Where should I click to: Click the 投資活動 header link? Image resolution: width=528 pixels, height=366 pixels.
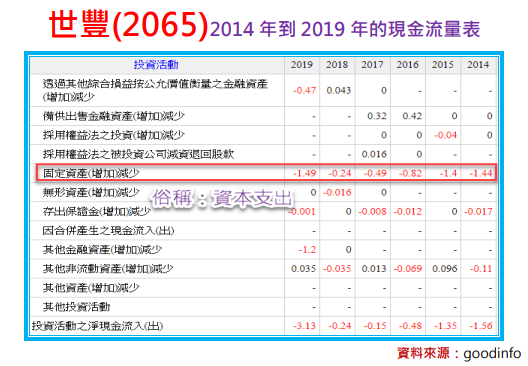[156, 65]
